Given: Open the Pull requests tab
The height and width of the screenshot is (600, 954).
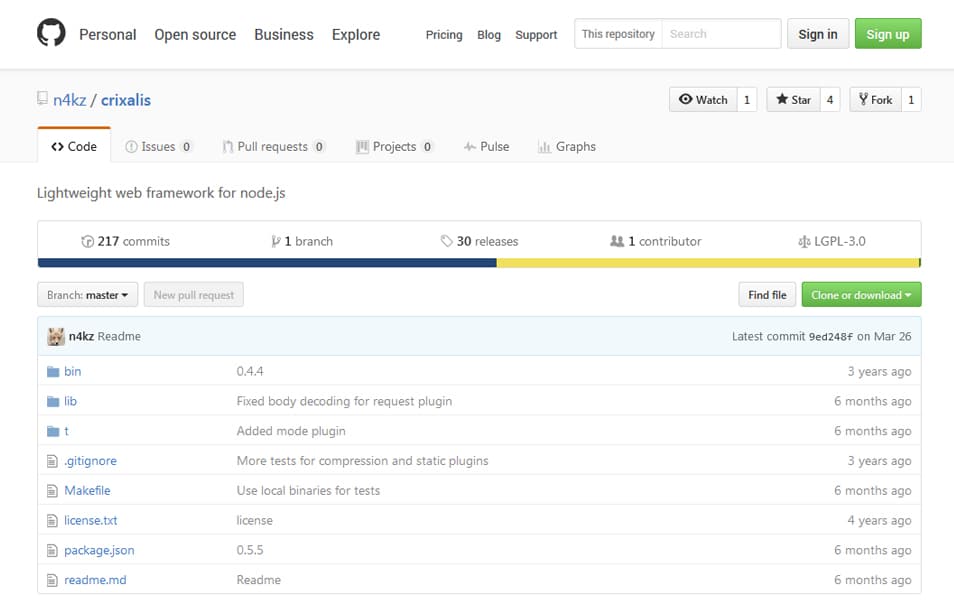Looking at the screenshot, I should coord(272,146).
